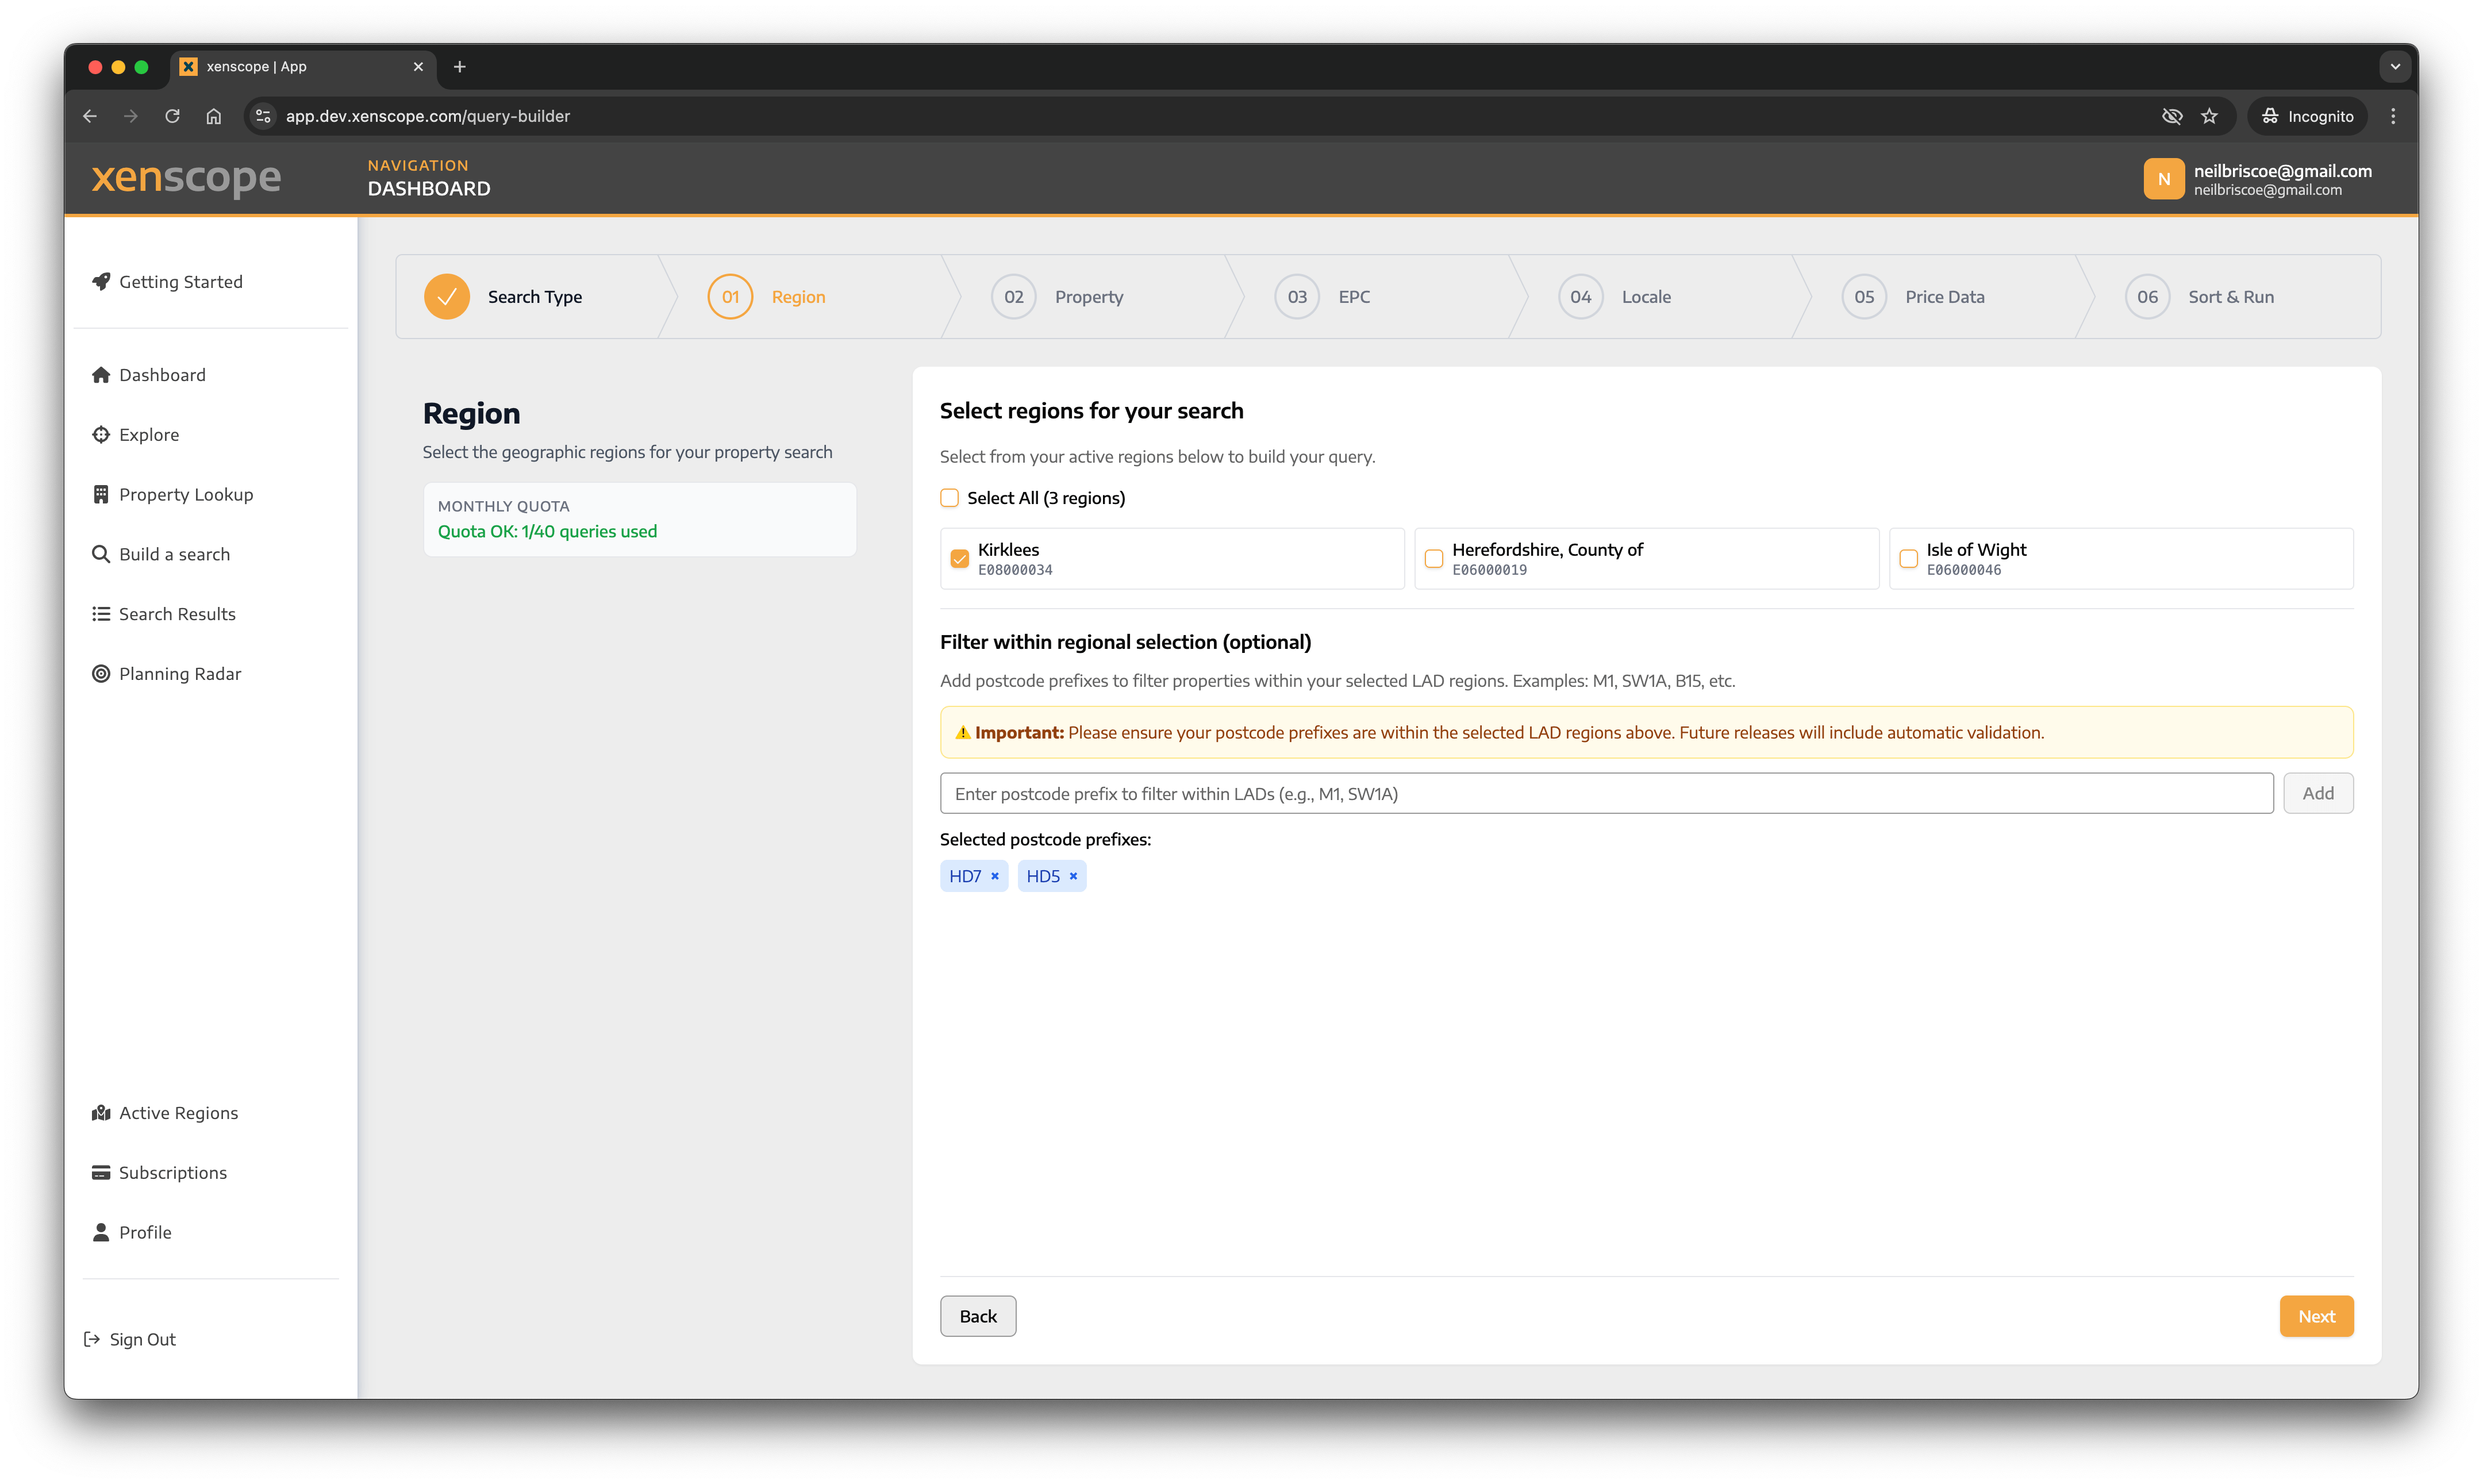Uncheck the Kirklees region checkbox
2483x1484 pixels.
coord(959,558)
